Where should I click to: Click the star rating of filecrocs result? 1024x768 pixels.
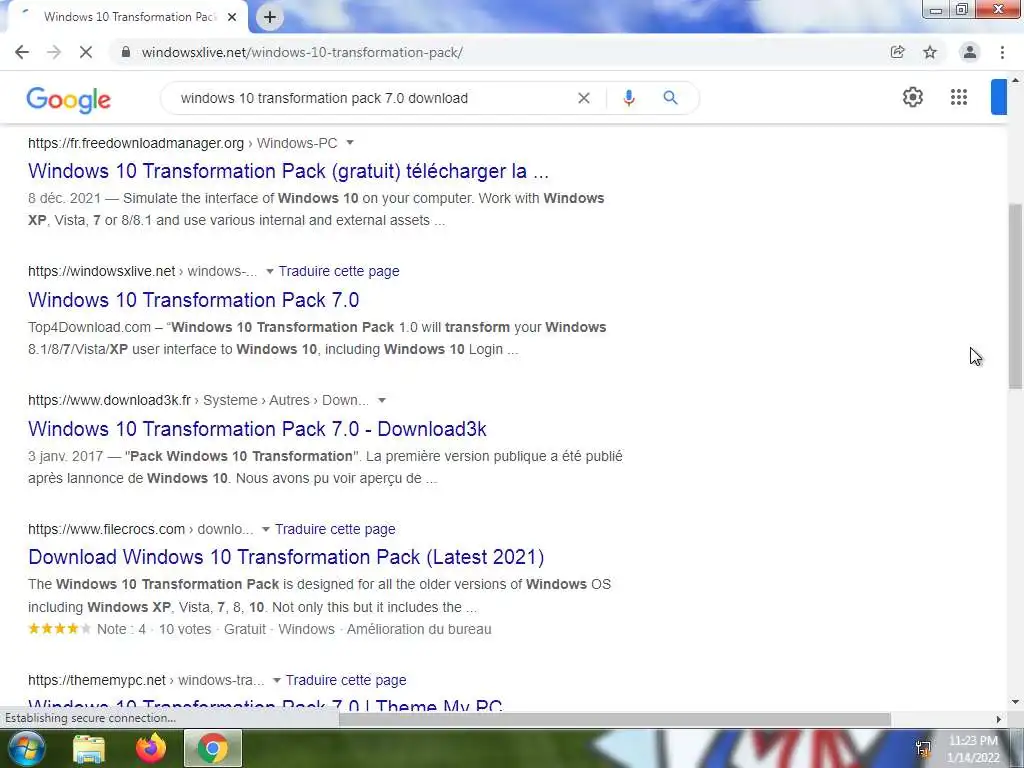click(x=59, y=629)
